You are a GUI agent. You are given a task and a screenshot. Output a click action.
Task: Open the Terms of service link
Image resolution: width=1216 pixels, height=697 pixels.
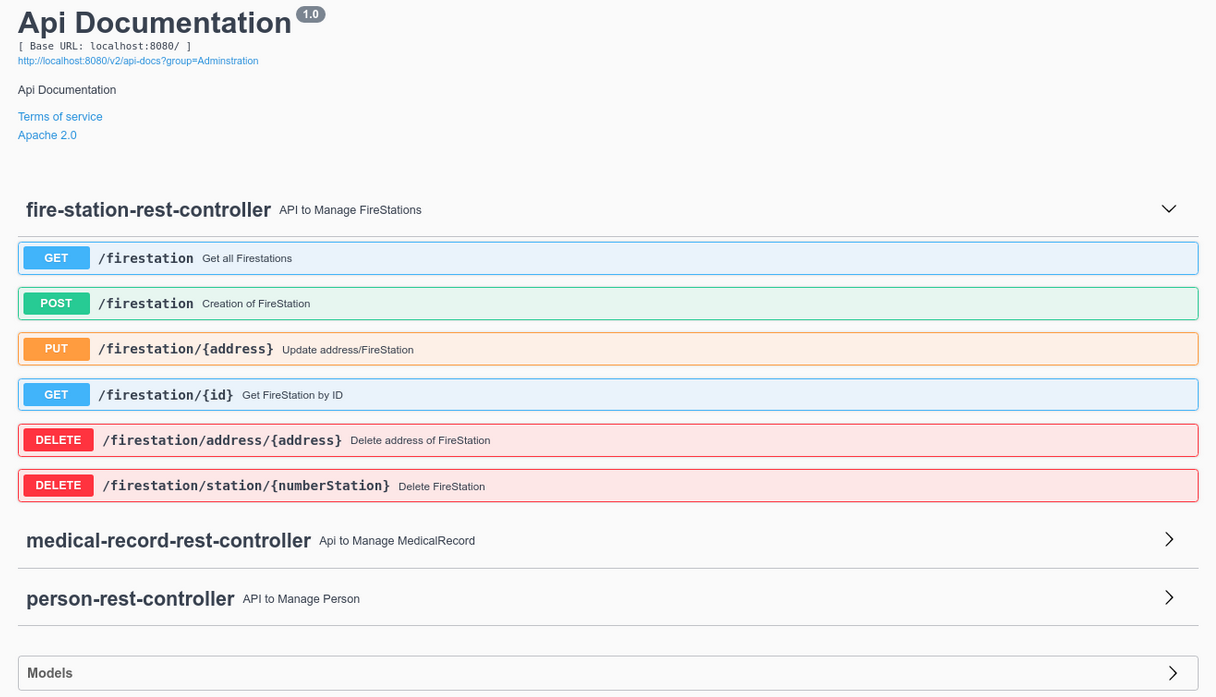(60, 117)
